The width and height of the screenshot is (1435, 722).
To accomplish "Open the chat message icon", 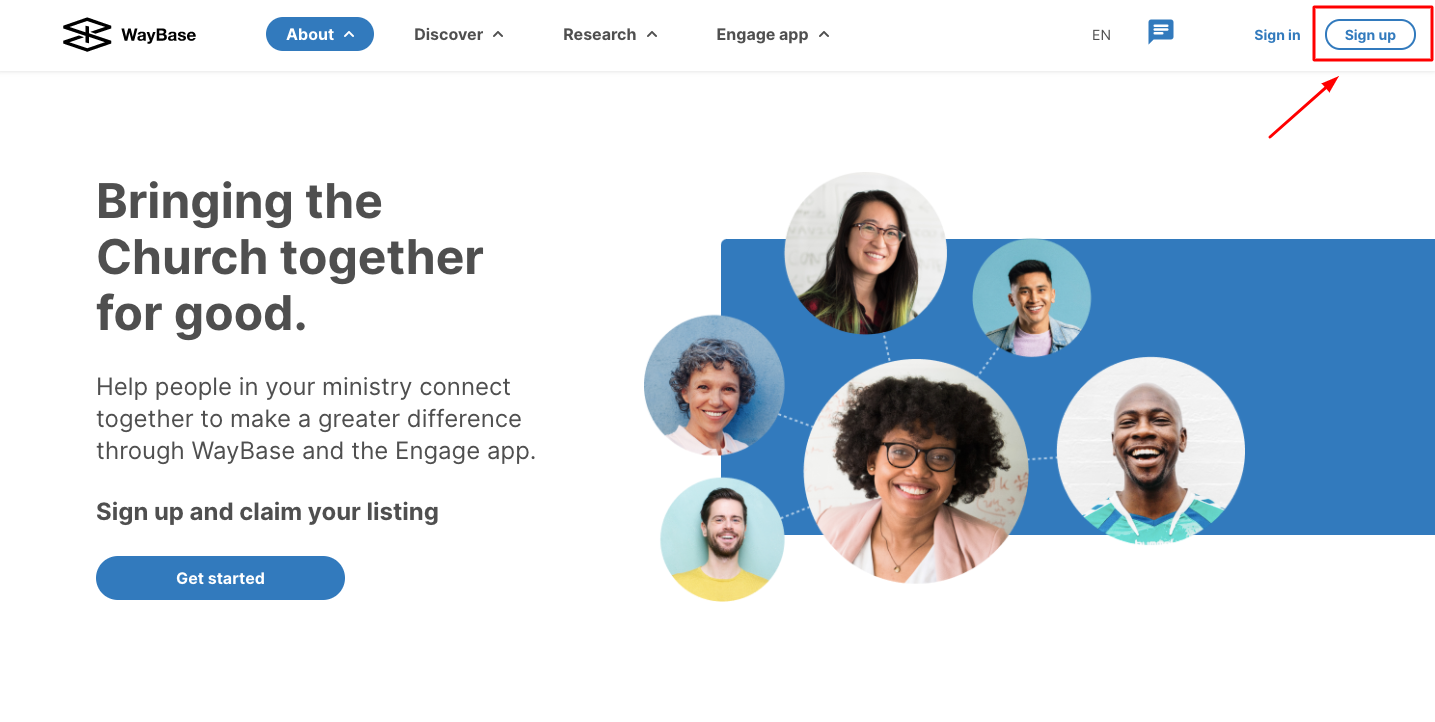I will tap(1160, 32).
